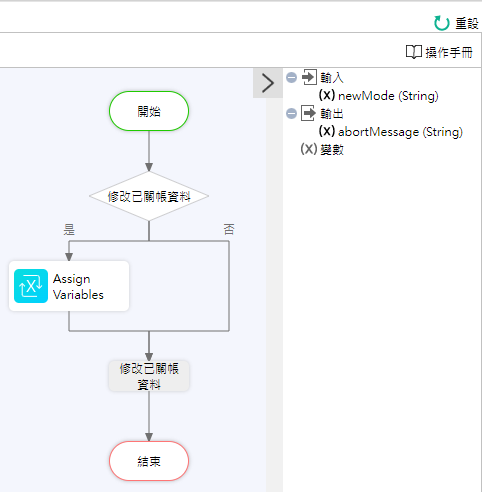Select the 修改已關帳資料 decision diamond
This screenshot has height=492, width=482.
click(x=149, y=196)
